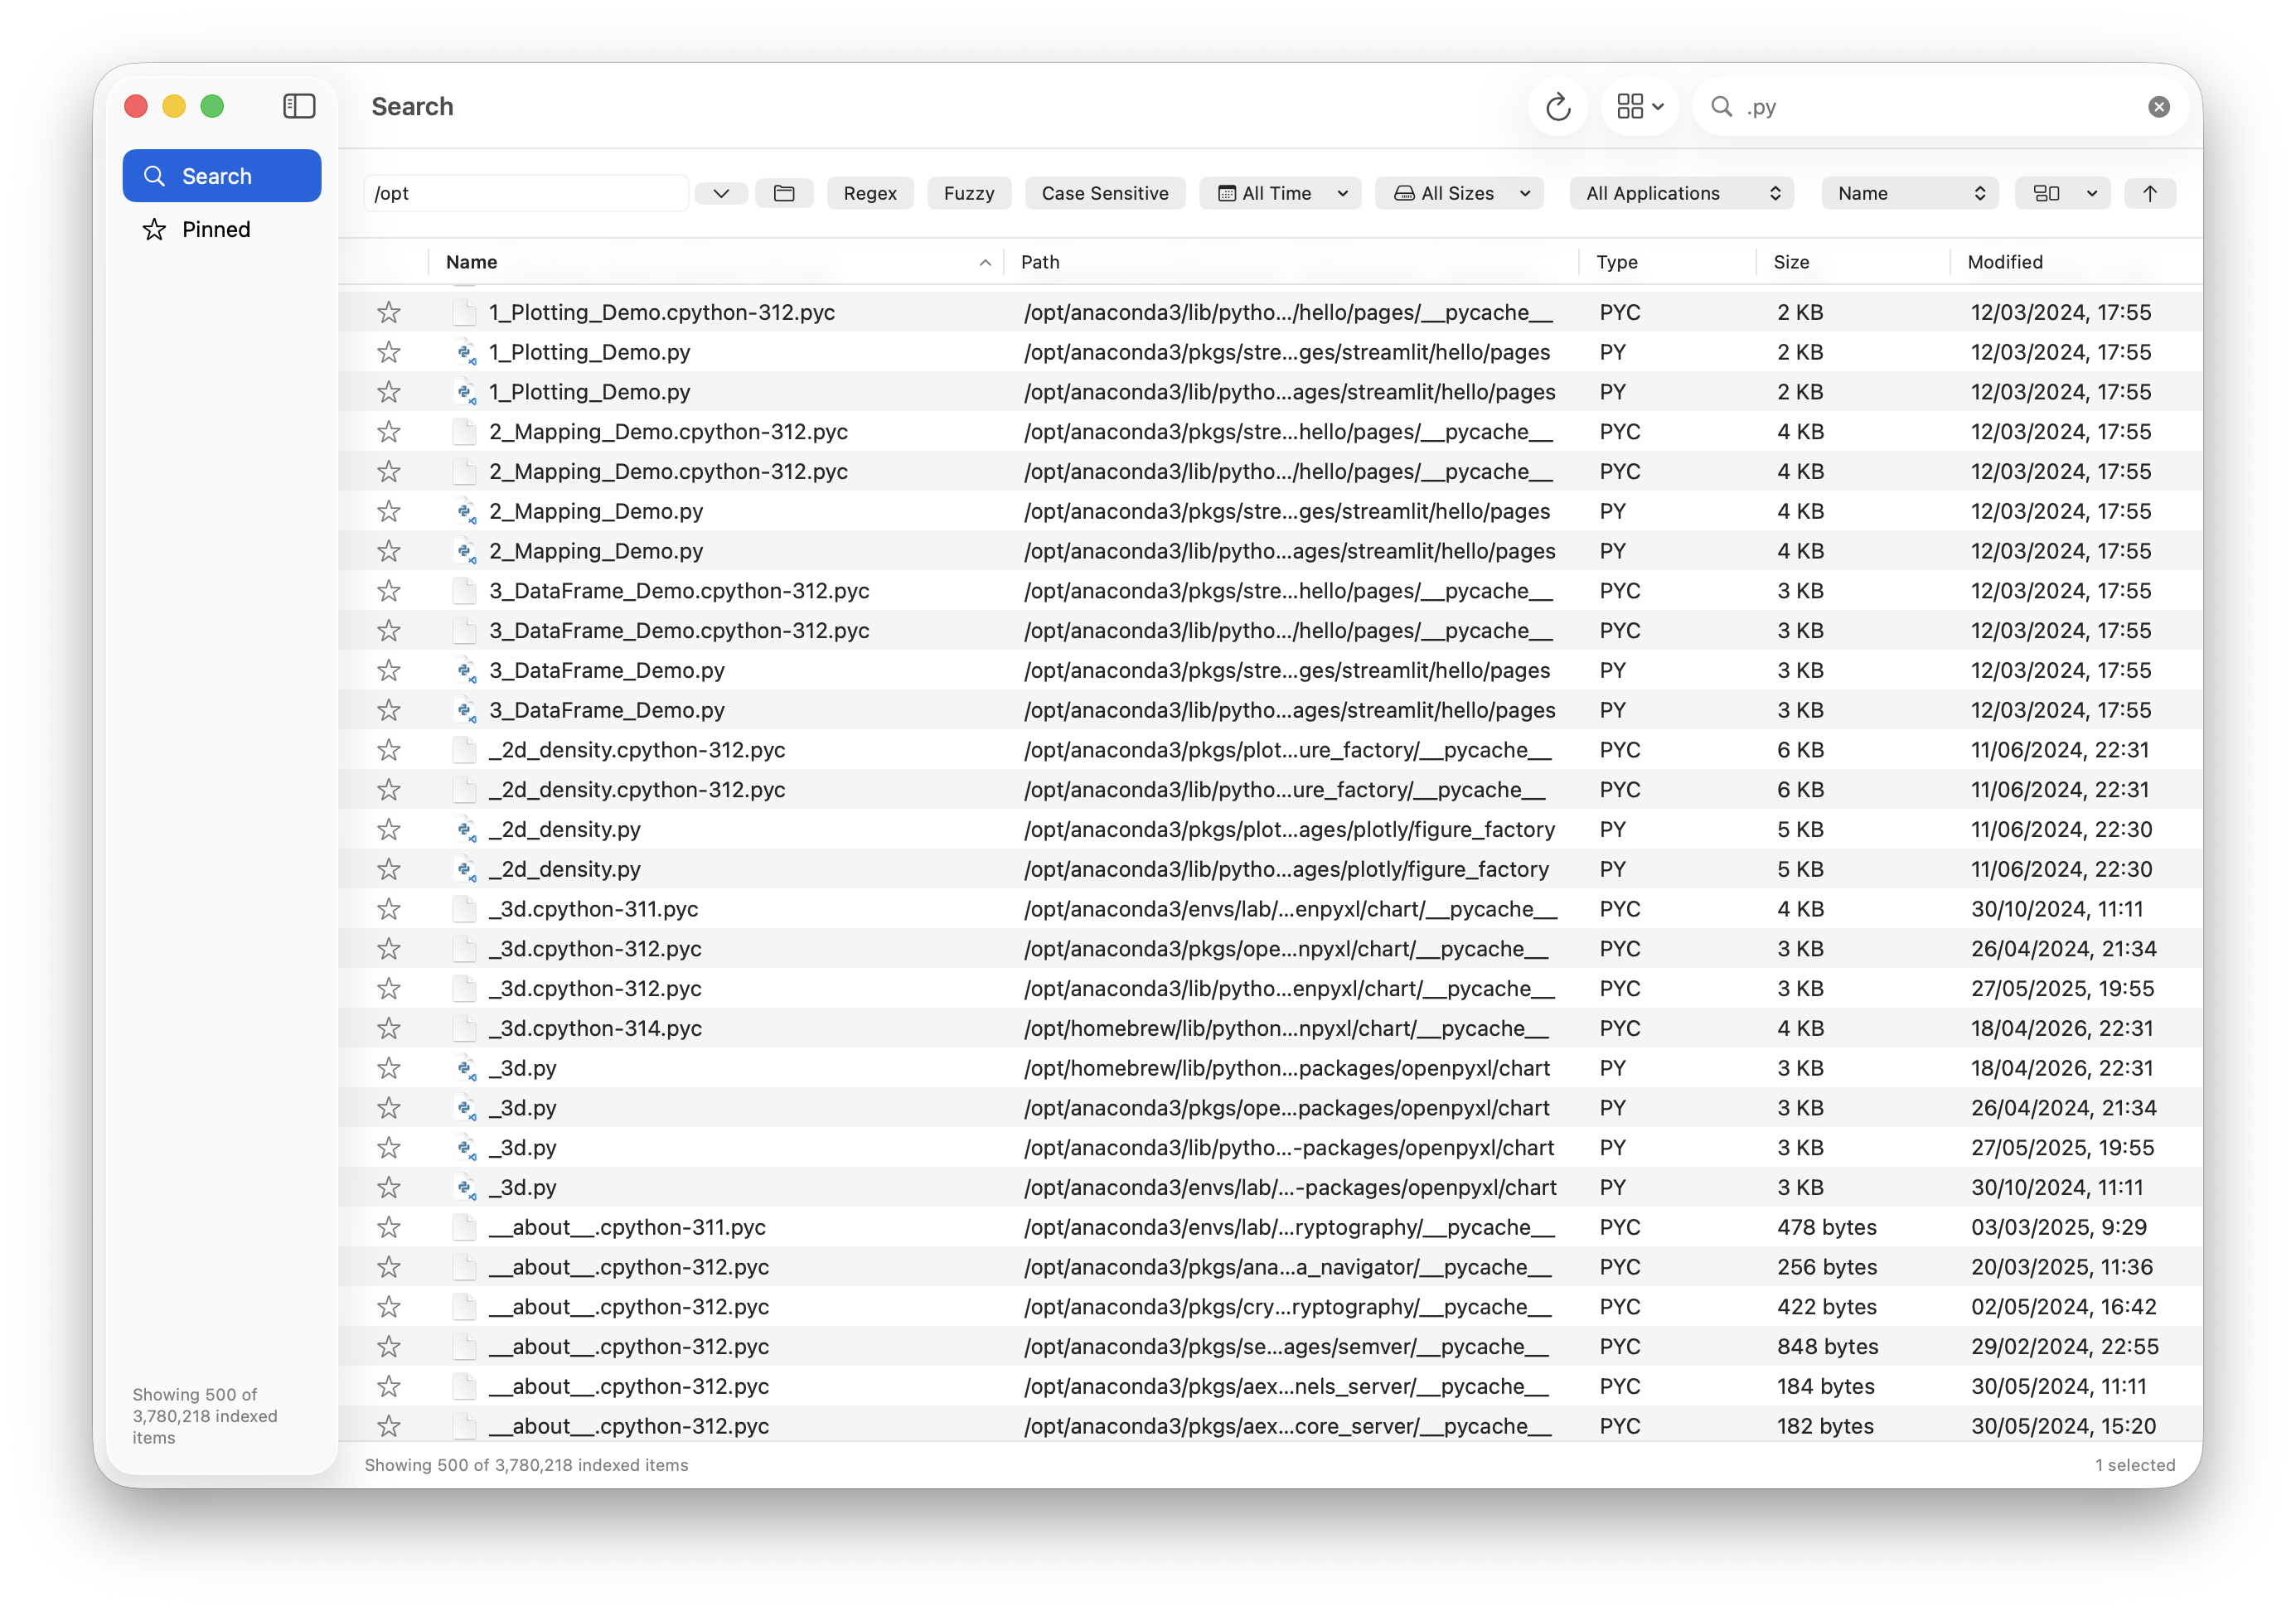Click the 1 selected status text
2296x1611 pixels.
click(2135, 1465)
